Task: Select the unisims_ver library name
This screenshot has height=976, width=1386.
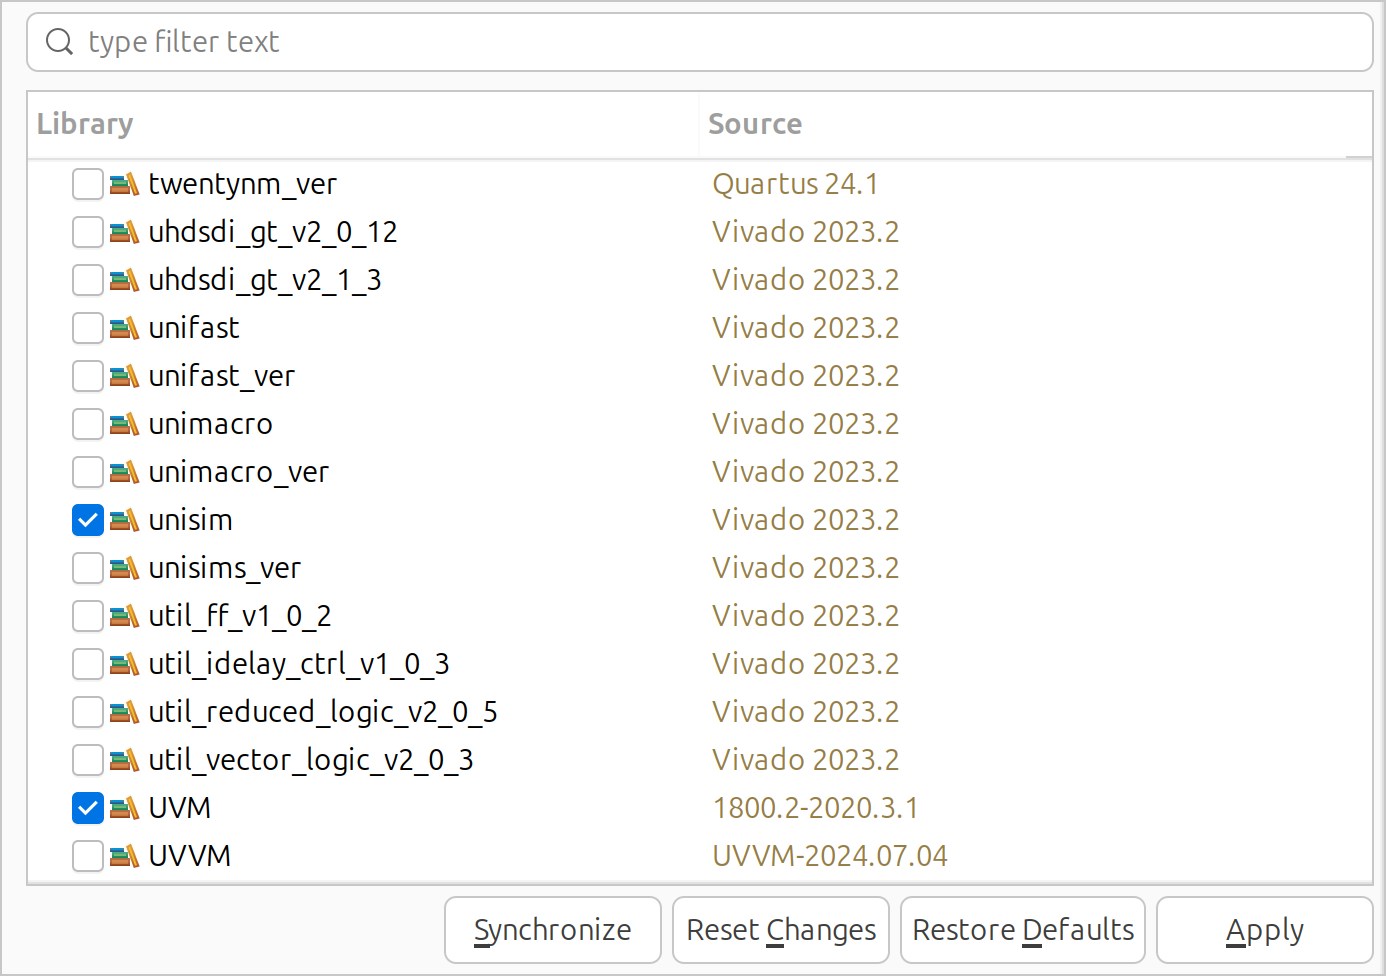Action: 224,568
